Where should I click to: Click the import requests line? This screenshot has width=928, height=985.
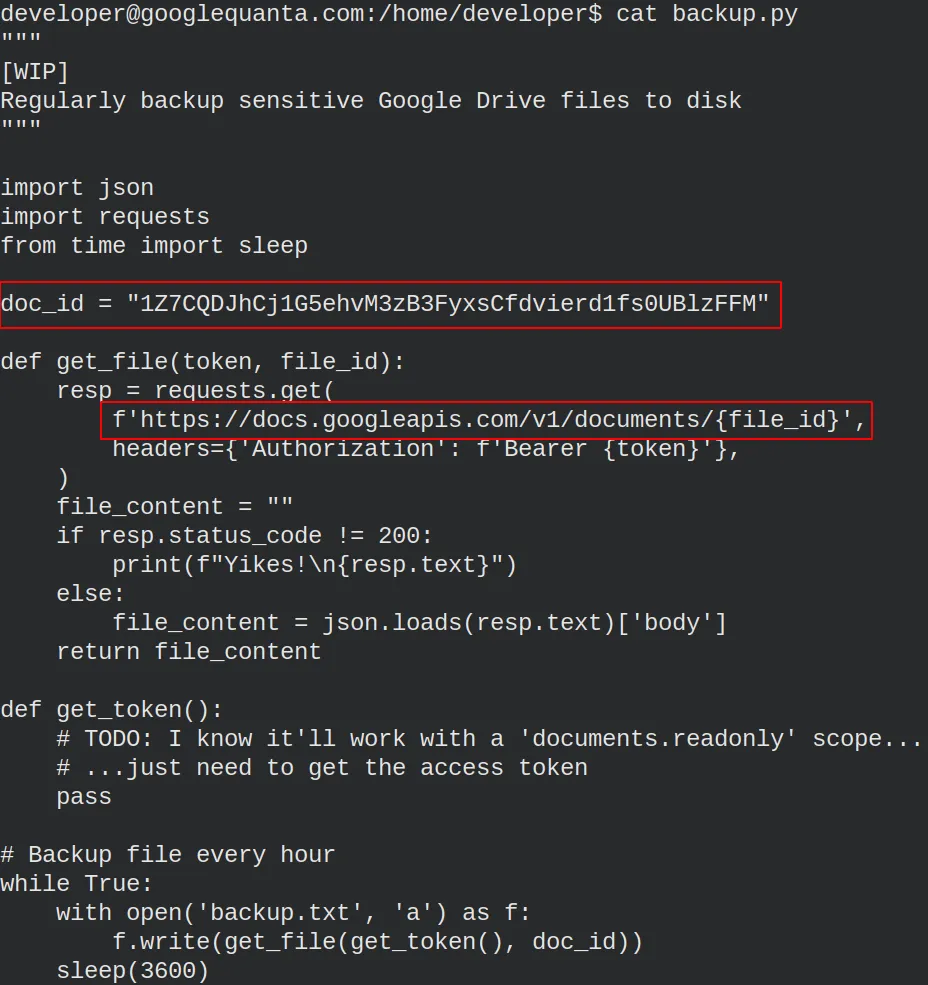(x=105, y=217)
